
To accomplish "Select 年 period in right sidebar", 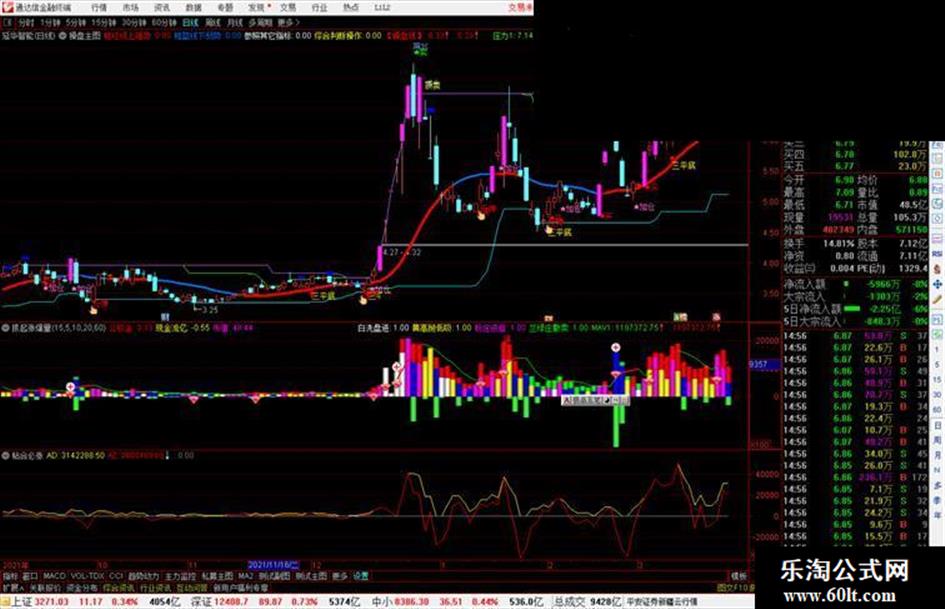I will [x=937, y=516].
